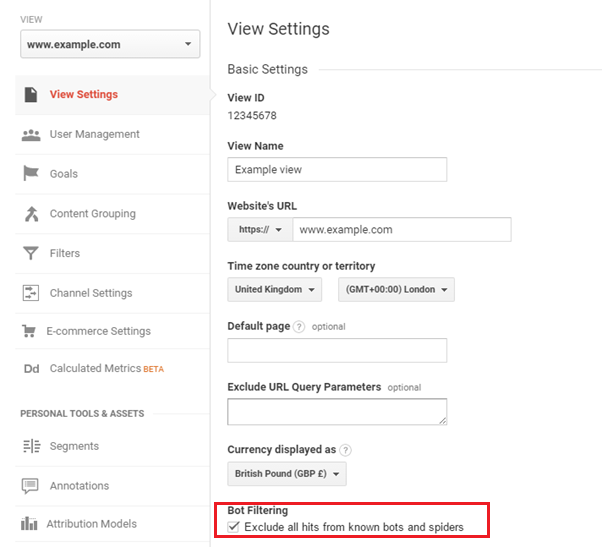Click the Filters funnel icon
Image resolution: width=602 pixels, height=547 pixels.
click(x=30, y=254)
